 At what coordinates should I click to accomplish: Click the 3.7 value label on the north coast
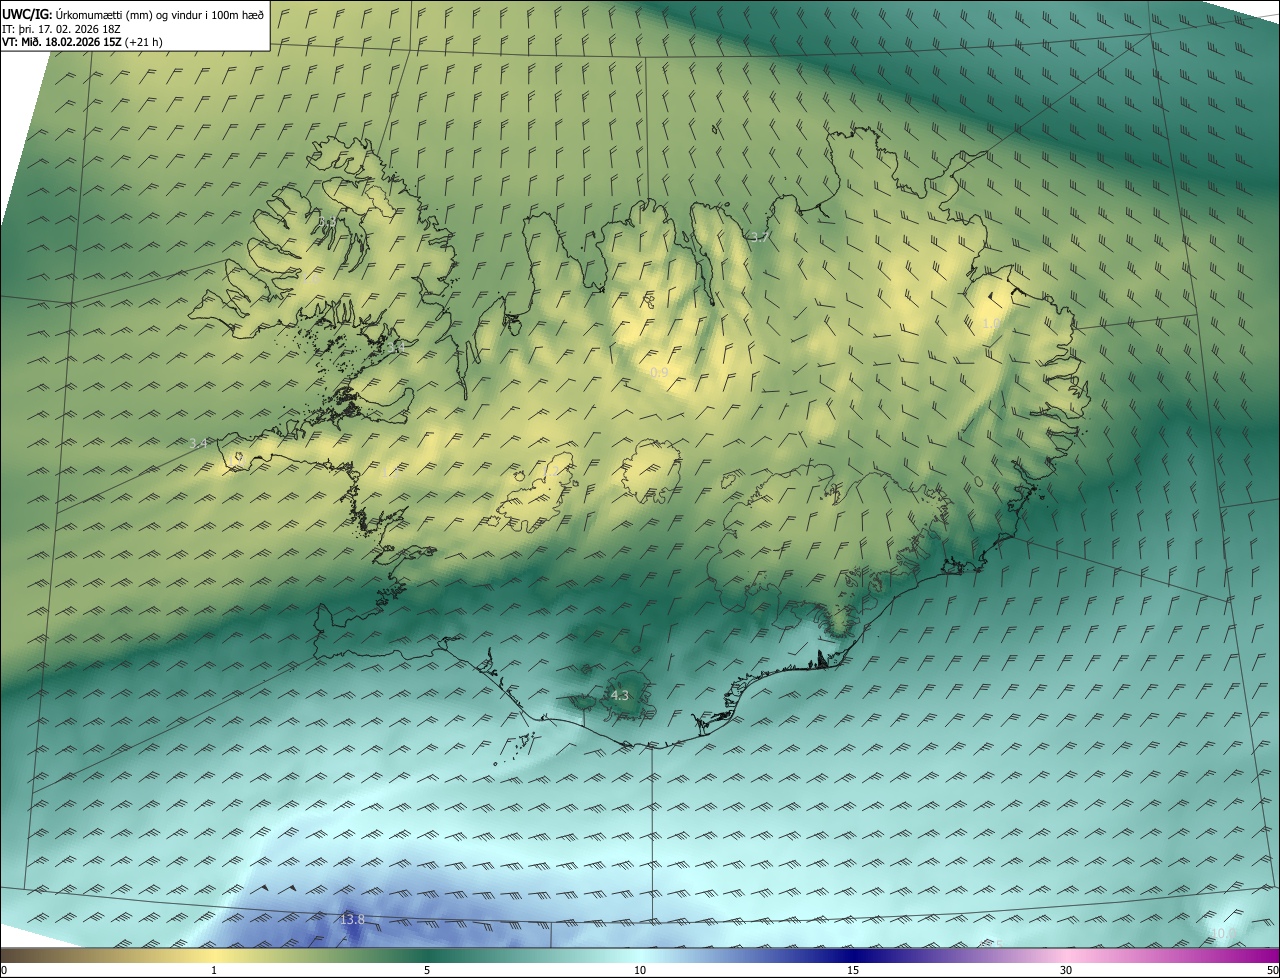759,237
